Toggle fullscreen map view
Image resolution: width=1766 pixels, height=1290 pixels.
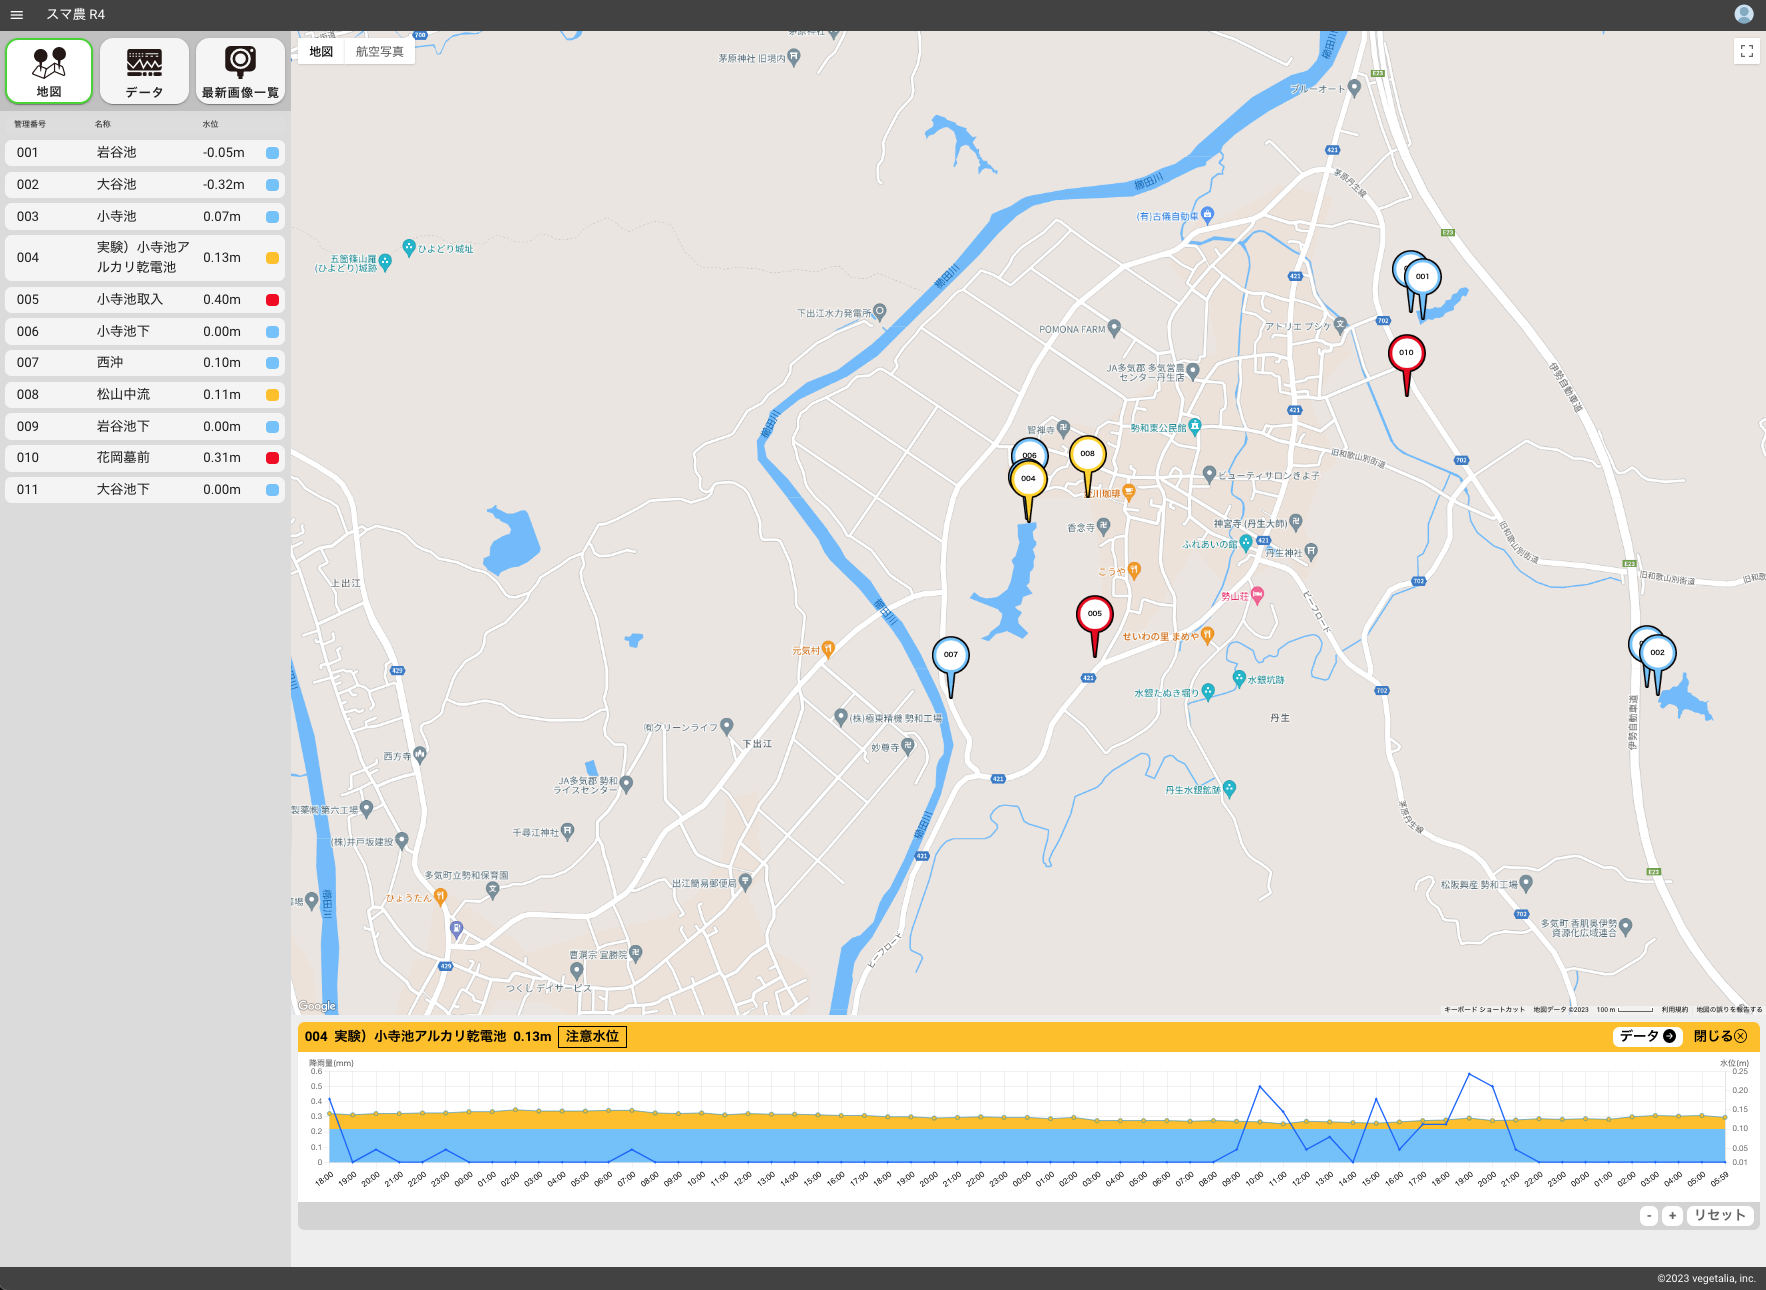point(1746,51)
